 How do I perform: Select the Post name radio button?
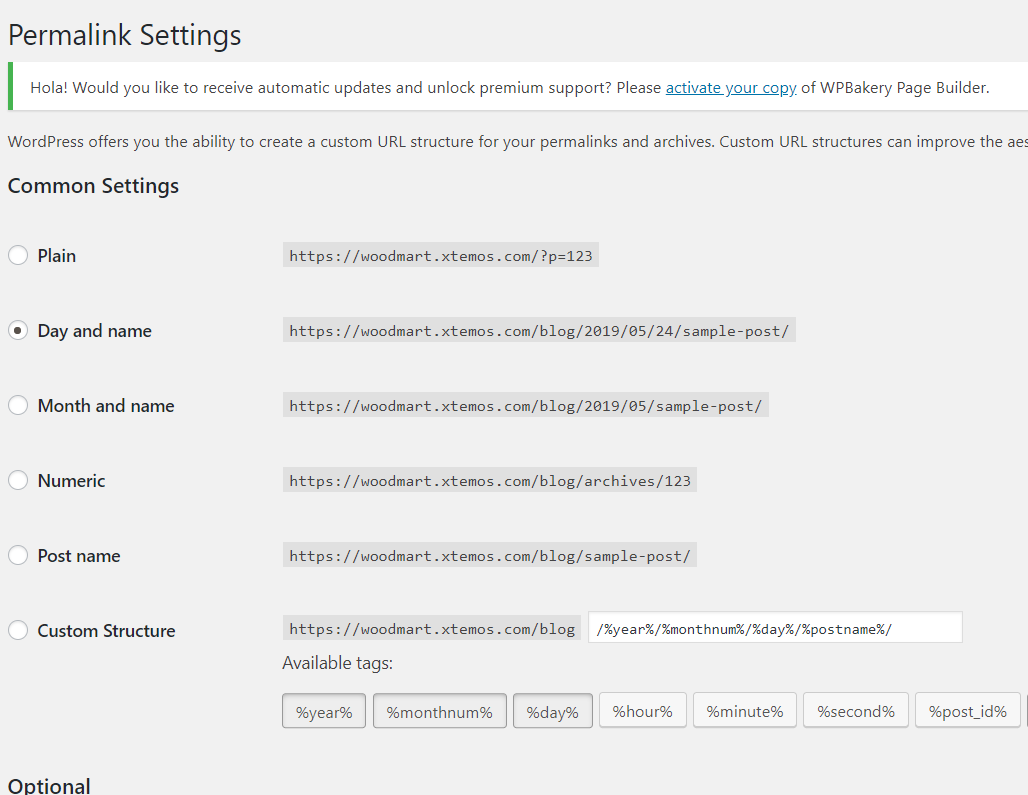tap(18, 556)
